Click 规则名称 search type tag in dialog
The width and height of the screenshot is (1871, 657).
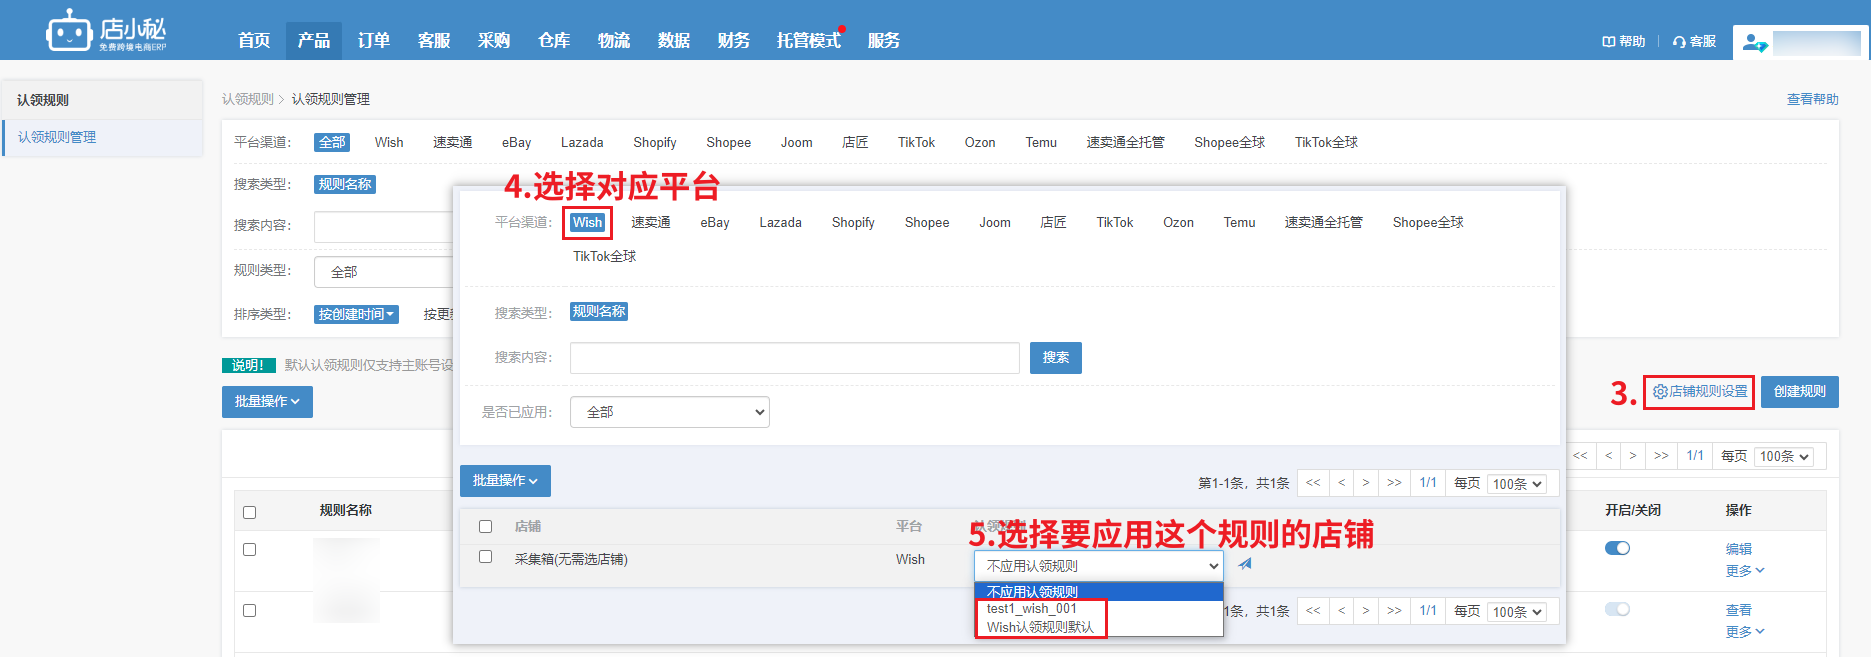click(x=599, y=311)
